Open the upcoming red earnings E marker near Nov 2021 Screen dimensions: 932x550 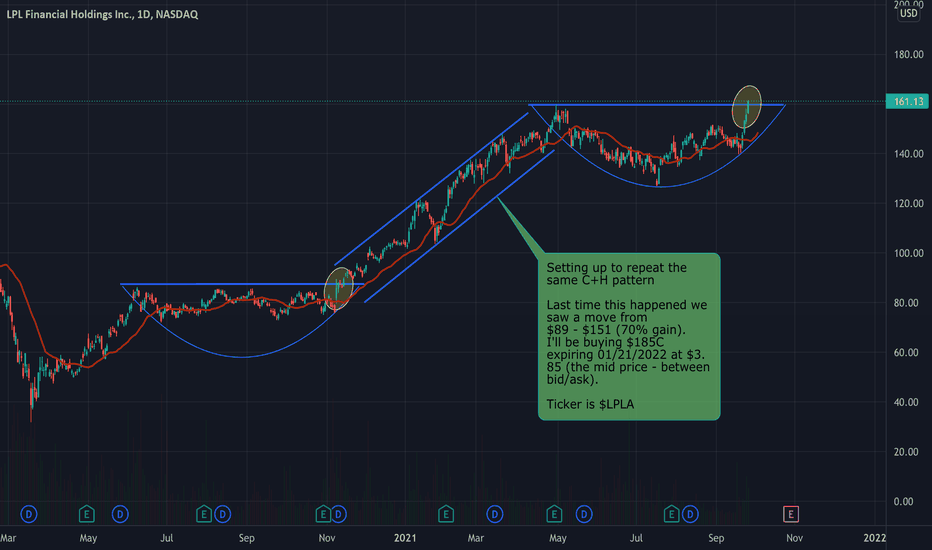point(791,514)
